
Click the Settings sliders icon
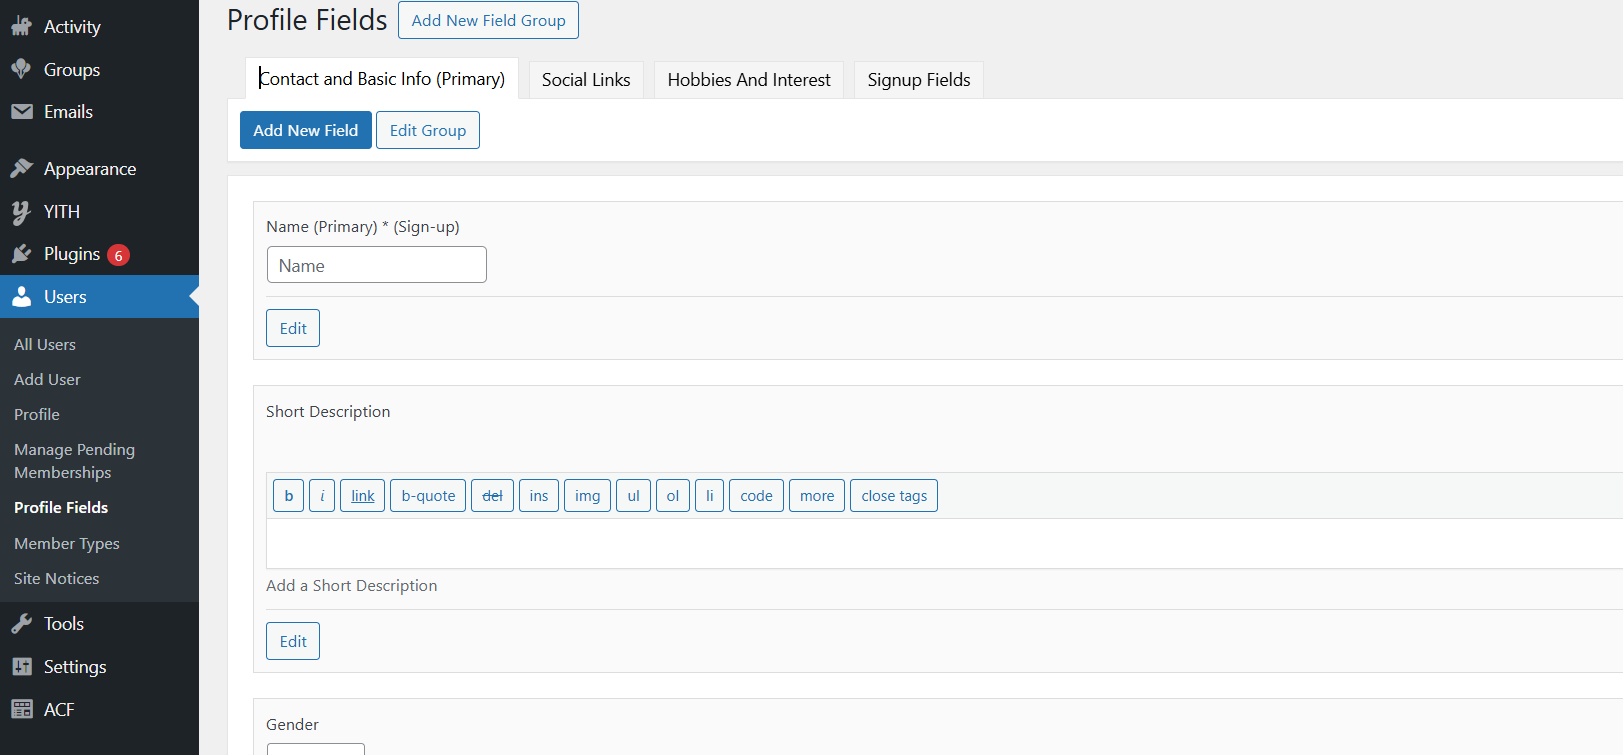[x=21, y=667]
